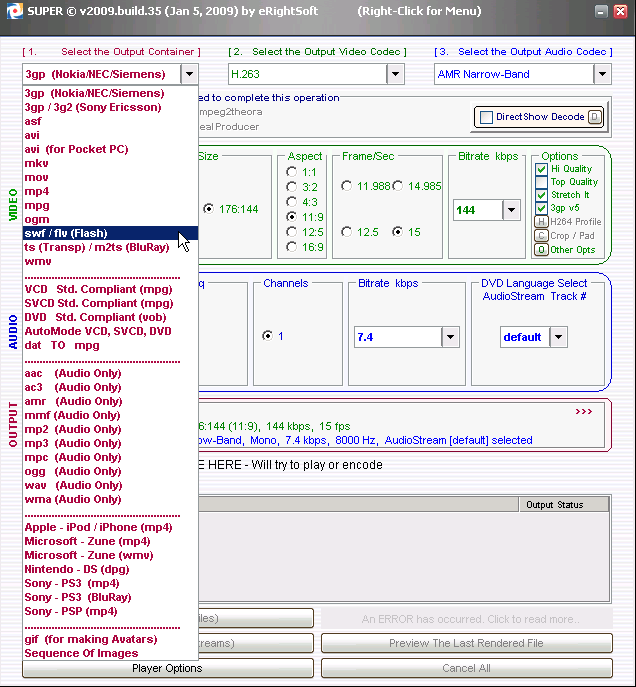Close the SUPER window
Image resolution: width=636 pixels, height=687 pixels.
pyautogui.click(x=620, y=11)
